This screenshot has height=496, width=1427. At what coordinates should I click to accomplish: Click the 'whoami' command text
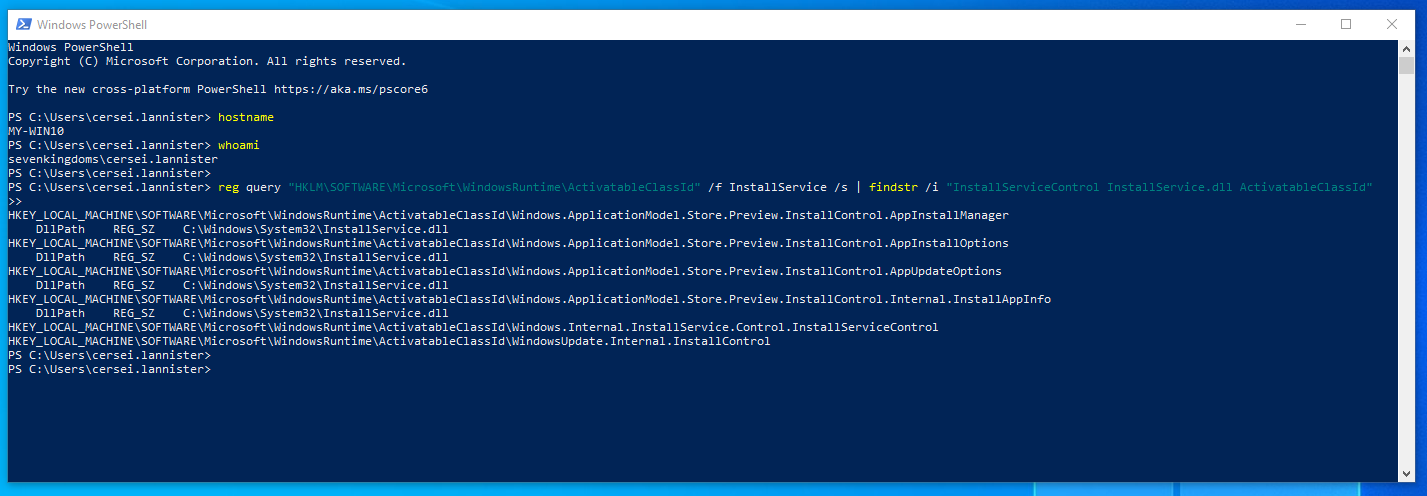(x=239, y=145)
